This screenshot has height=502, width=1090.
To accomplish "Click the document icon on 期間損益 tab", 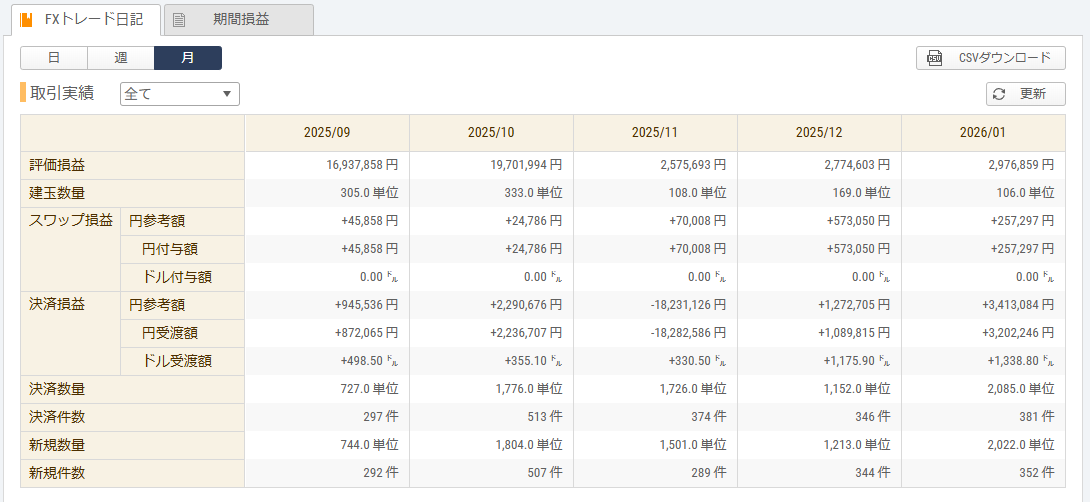I will click(179, 20).
